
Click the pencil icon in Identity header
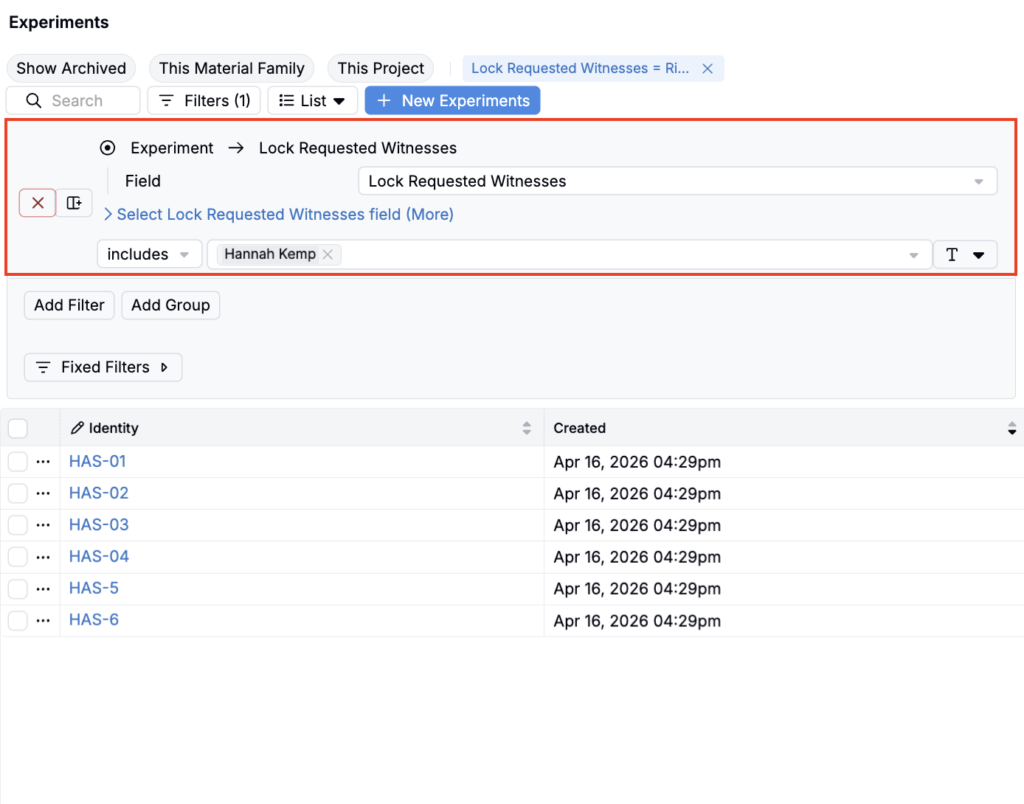click(78, 428)
